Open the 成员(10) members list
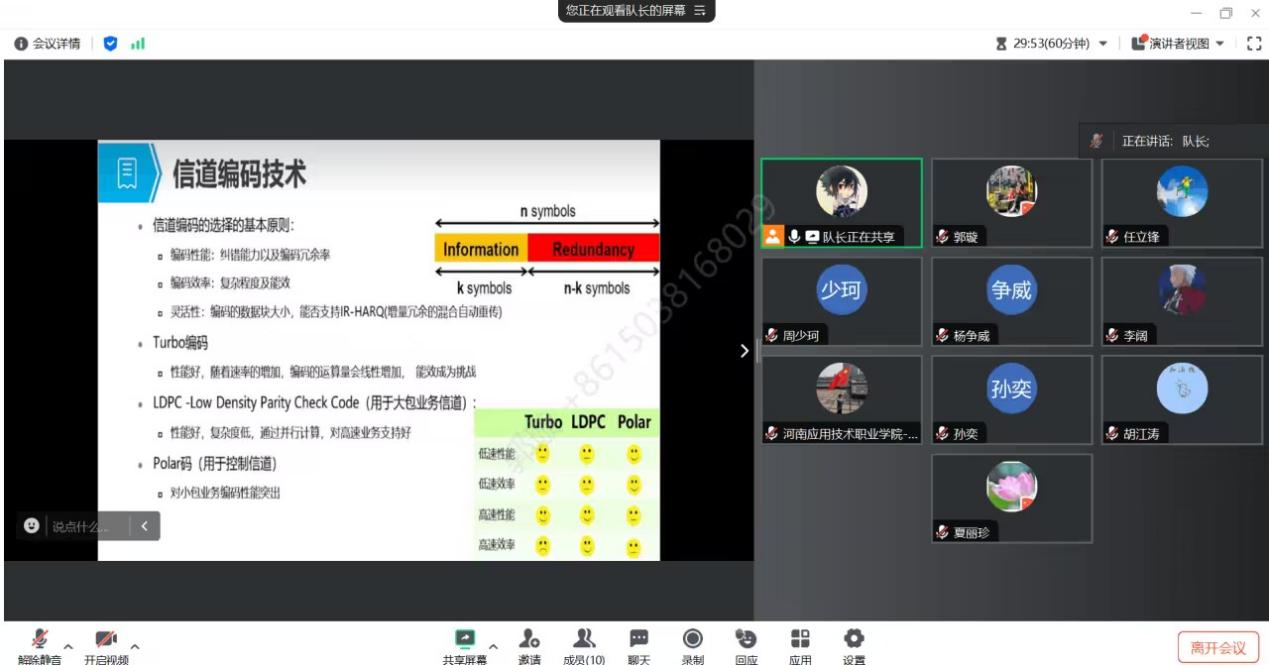 583,639
